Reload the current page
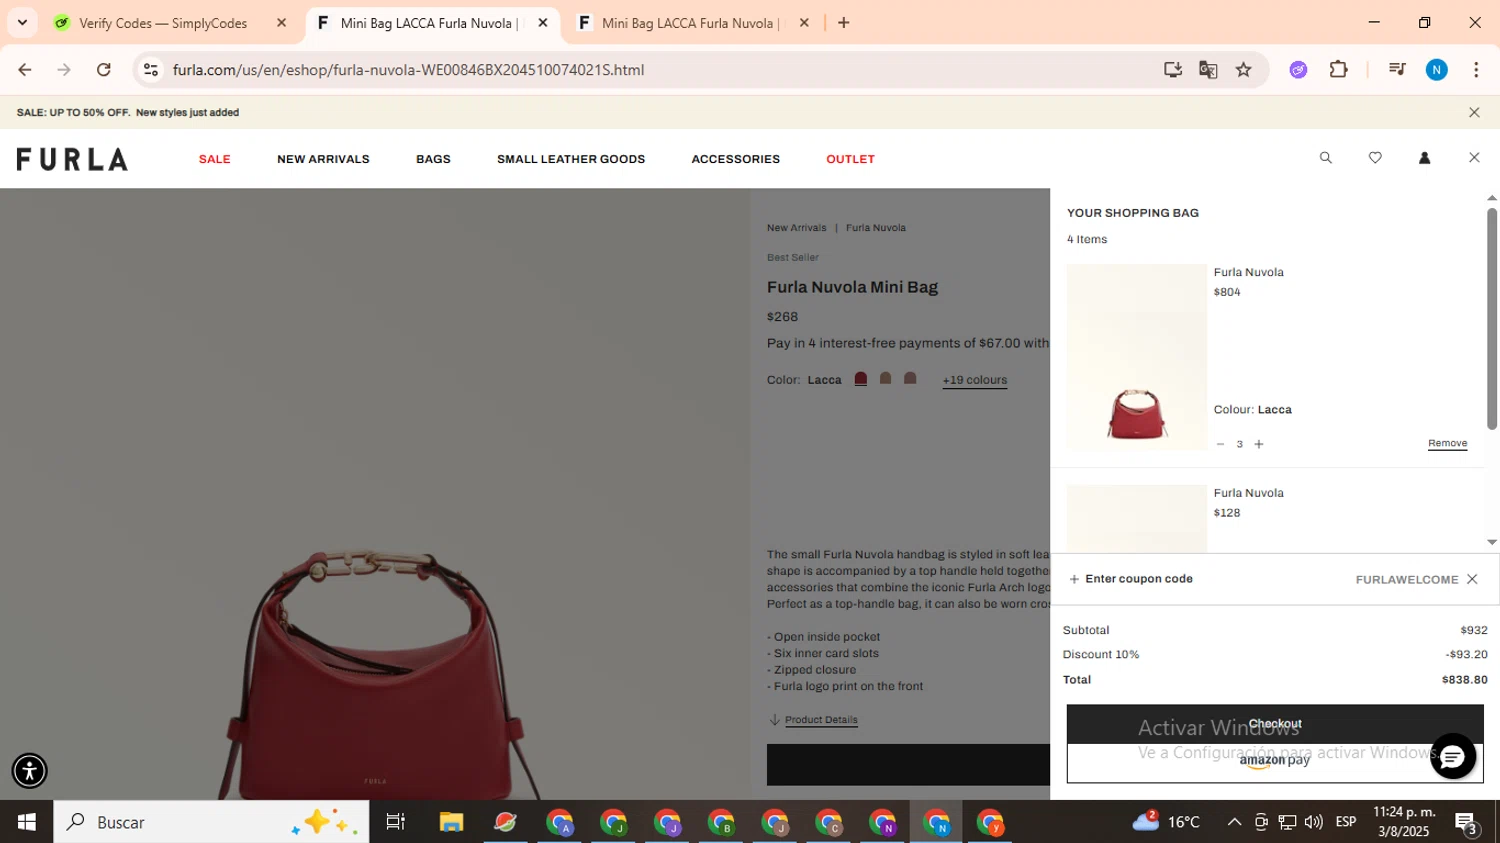The width and height of the screenshot is (1500, 843). pos(104,70)
